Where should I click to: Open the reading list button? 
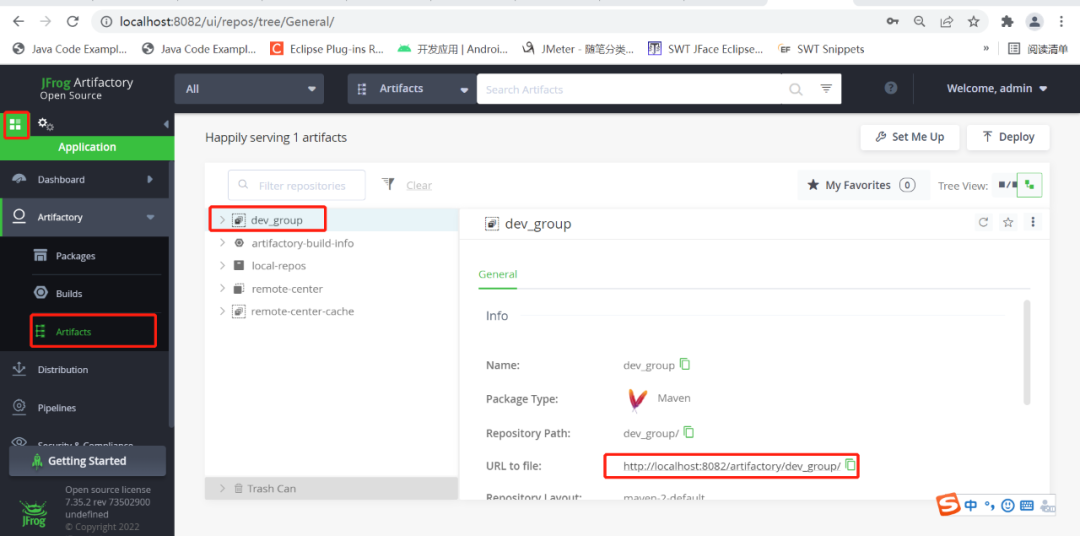pyautogui.click(x=1037, y=49)
